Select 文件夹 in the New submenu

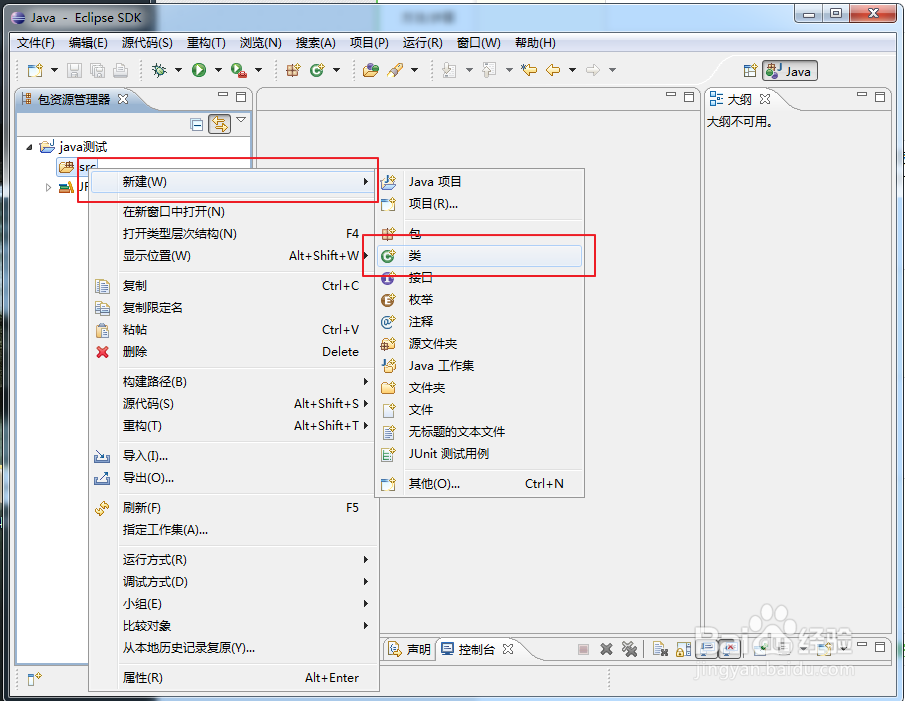click(x=479, y=387)
